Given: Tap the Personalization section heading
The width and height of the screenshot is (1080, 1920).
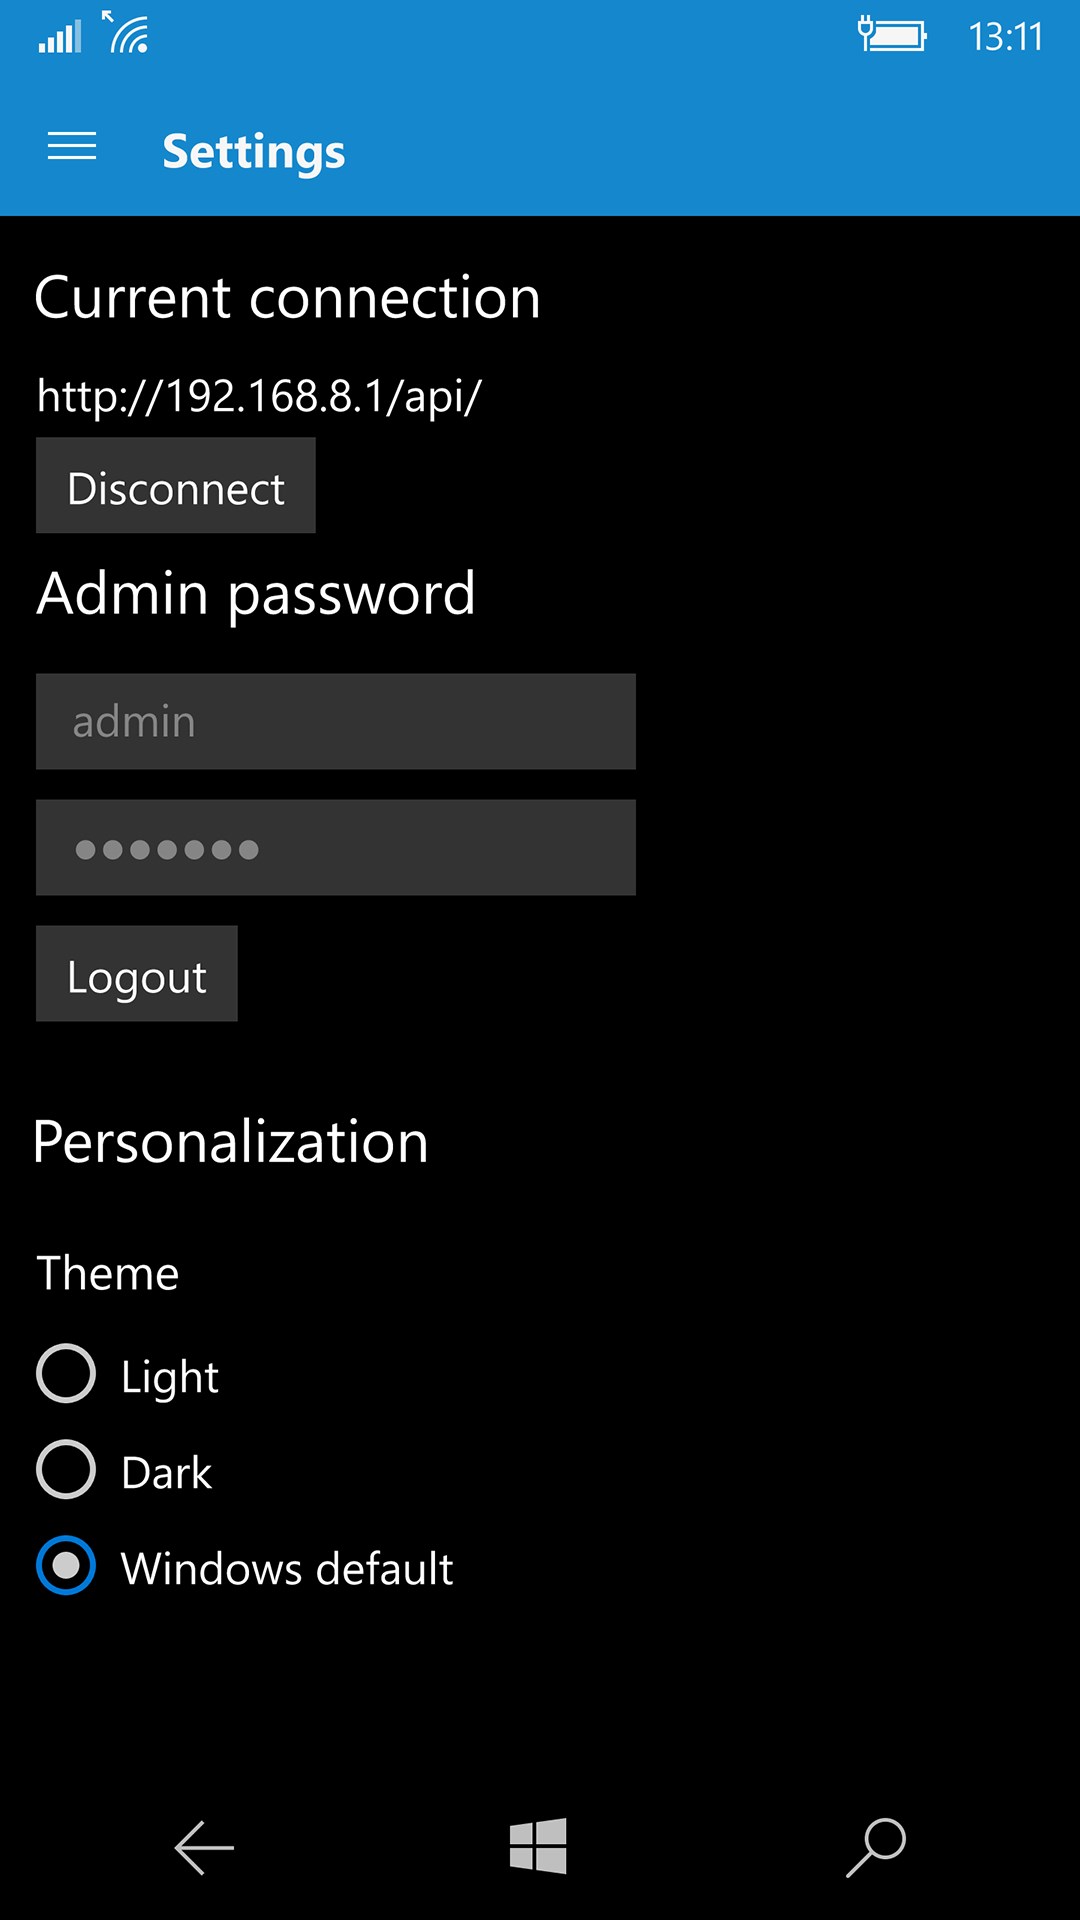Looking at the screenshot, I should point(231,1142).
